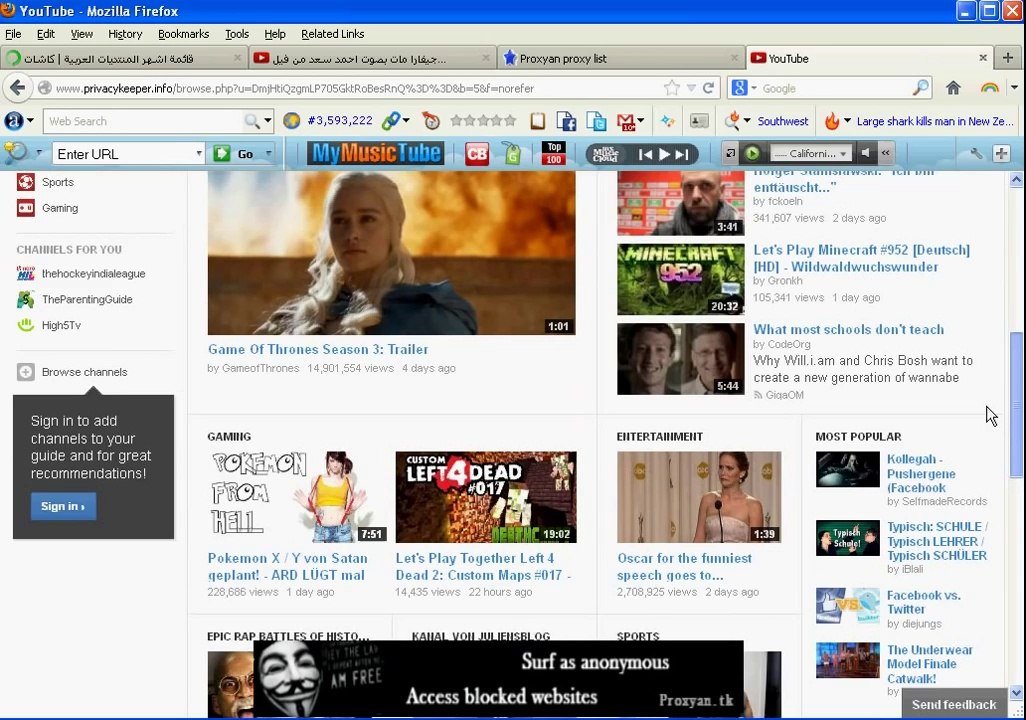Click the blue Sign in button
The image size is (1026, 720).
click(x=63, y=506)
